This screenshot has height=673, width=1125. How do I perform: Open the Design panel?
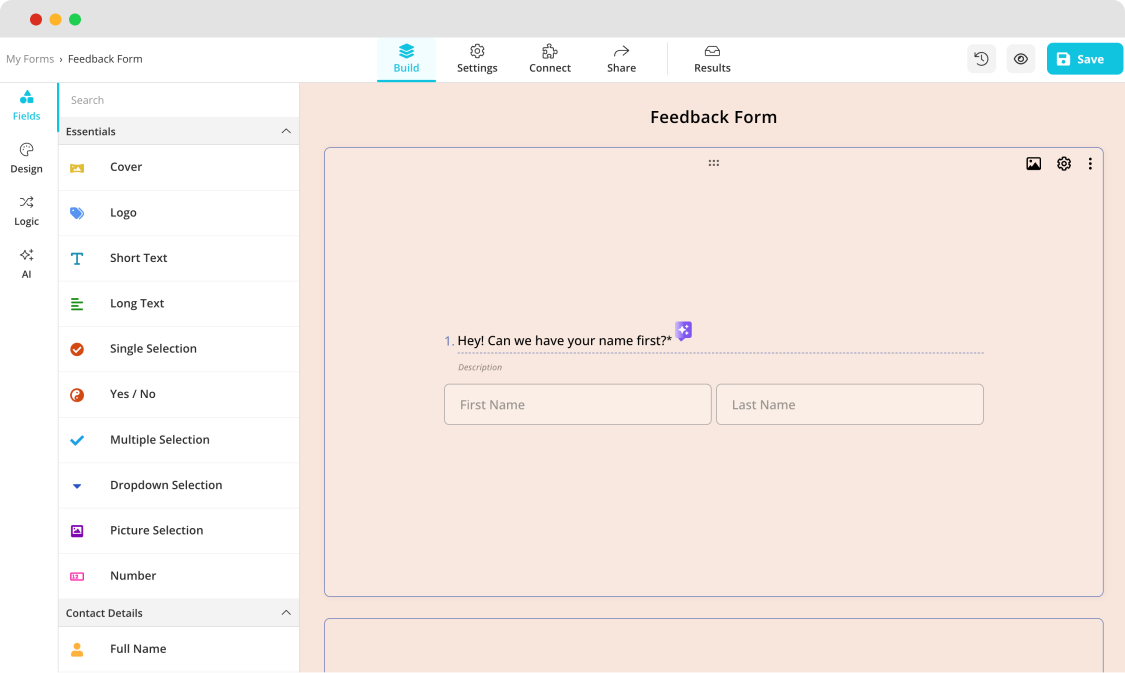pos(26,158)
